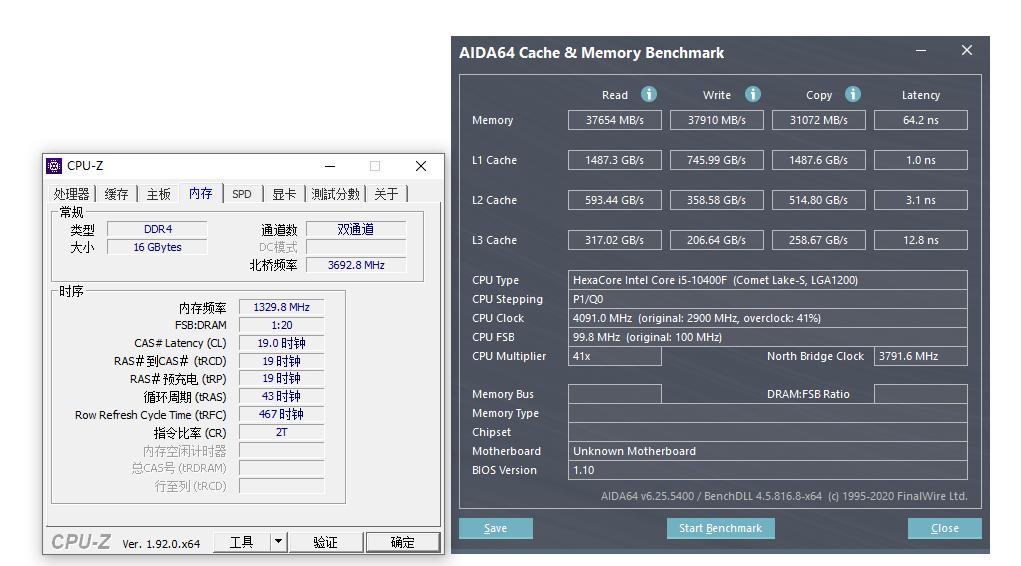Click North Bridge Clock value 3791.6 MHz
Viewport: 1021px width, 566px height.
pos(921,356)
